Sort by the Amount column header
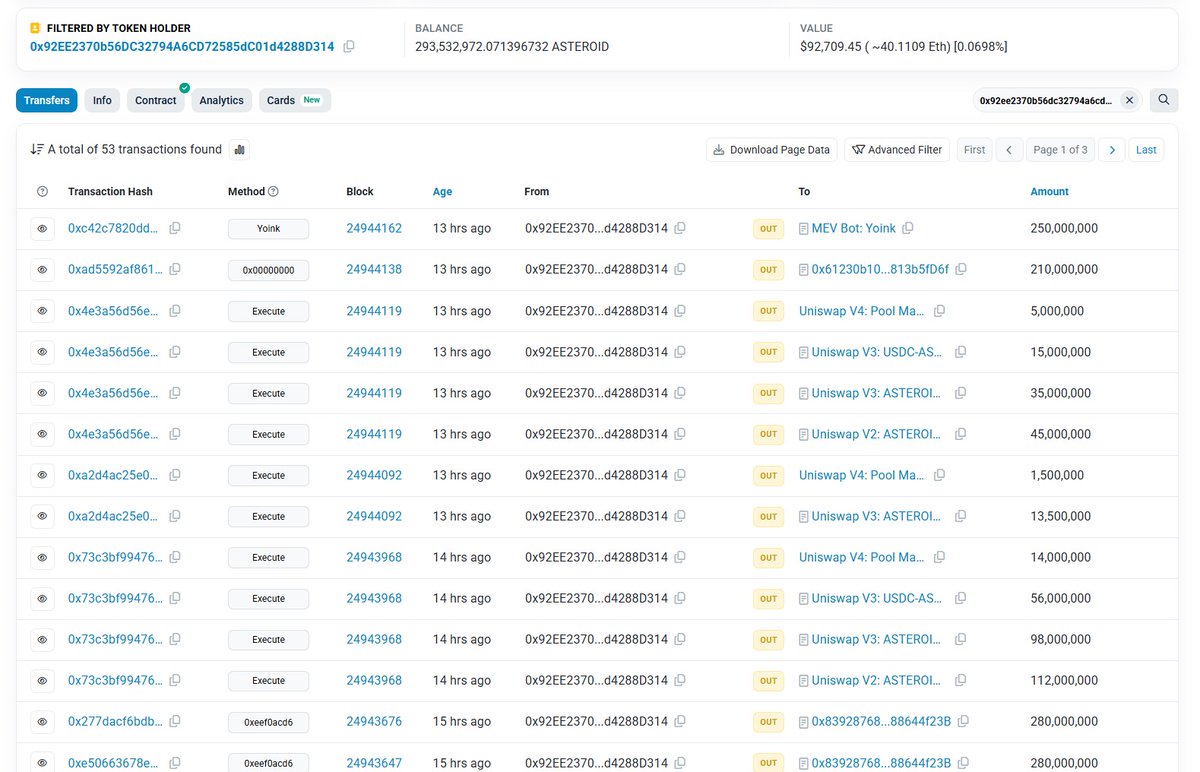Viewport: 1200px width, 772px height. pos(1049,192)
